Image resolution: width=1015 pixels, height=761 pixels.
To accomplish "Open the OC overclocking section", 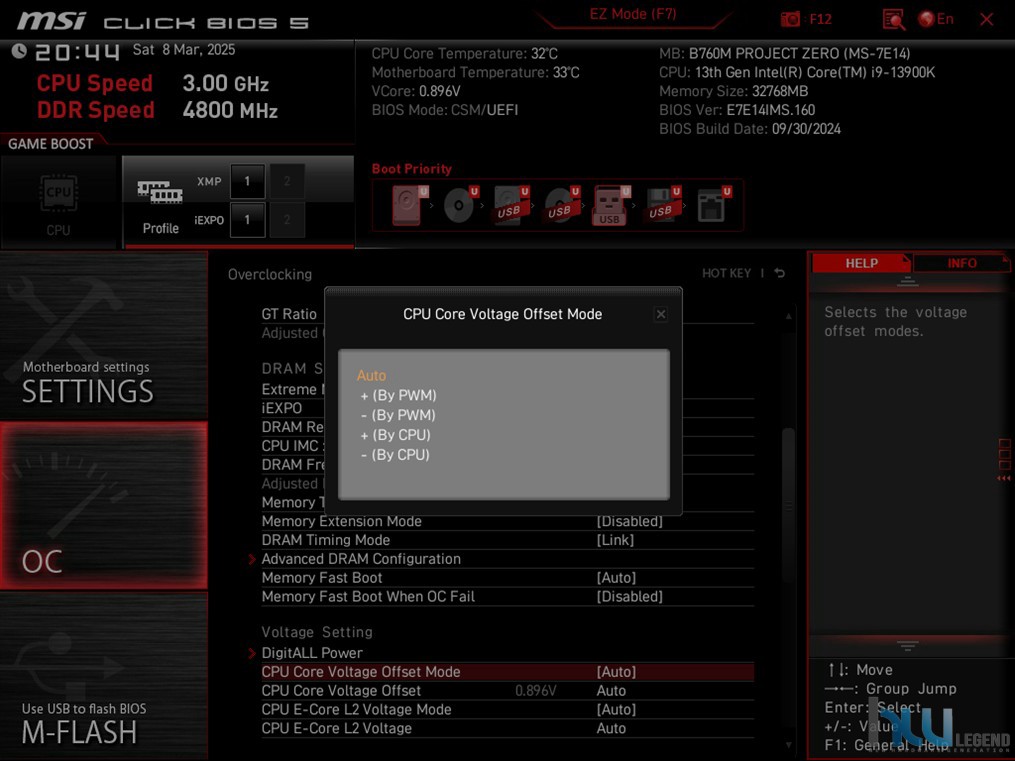I will point(104,505).
